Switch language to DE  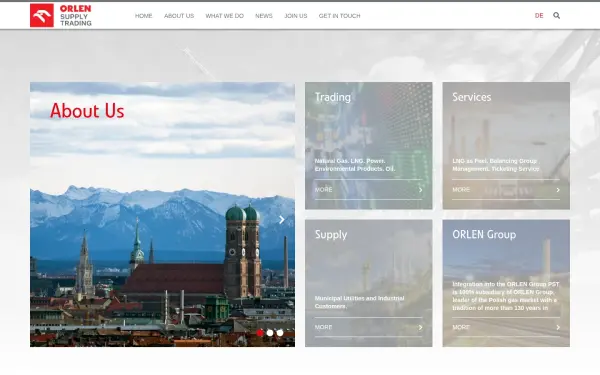click(x=539, y=16)
